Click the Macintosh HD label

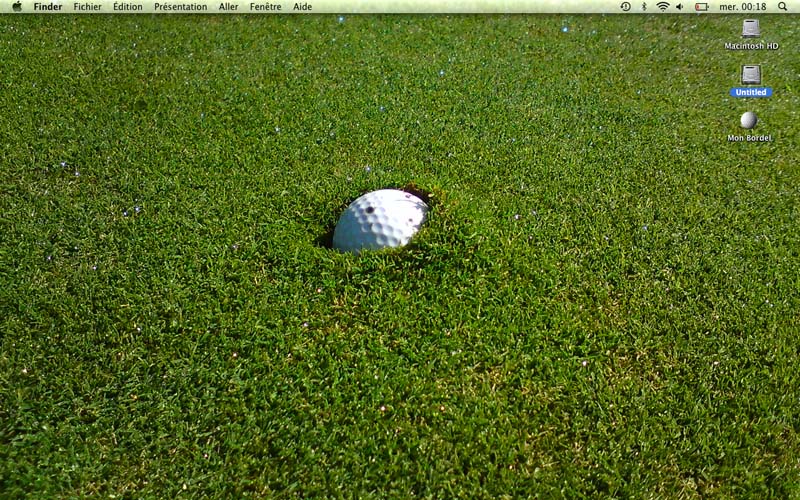pyautogui.click(x=751, y=46)
